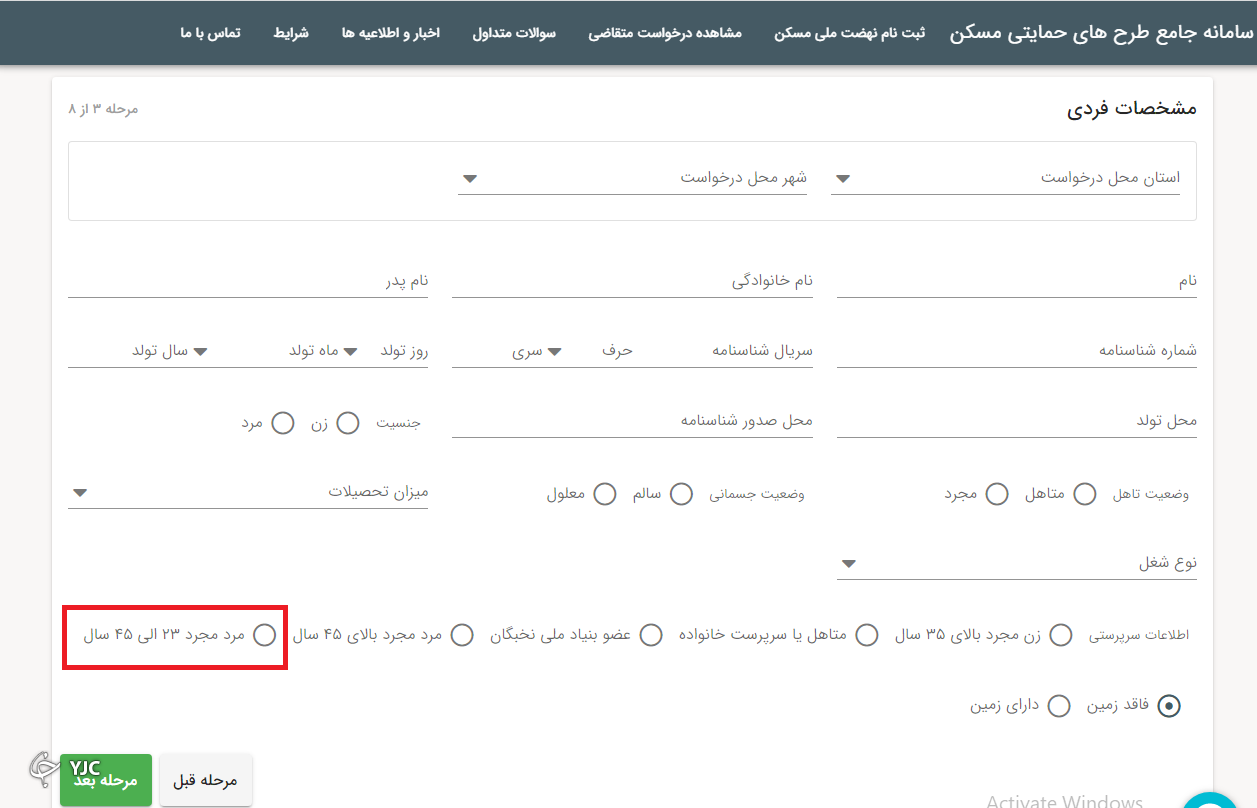
Task: Click the مرحله بعد next step button
Action: (x=105, y=780)
